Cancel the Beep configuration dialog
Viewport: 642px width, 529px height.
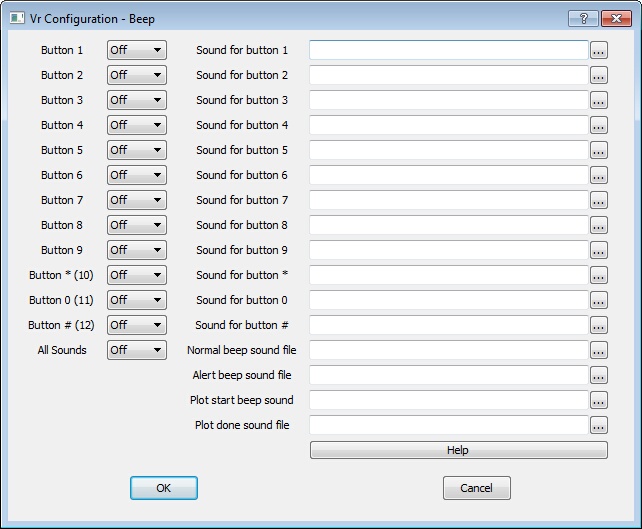pyautogui.click(x=477, y=488)
